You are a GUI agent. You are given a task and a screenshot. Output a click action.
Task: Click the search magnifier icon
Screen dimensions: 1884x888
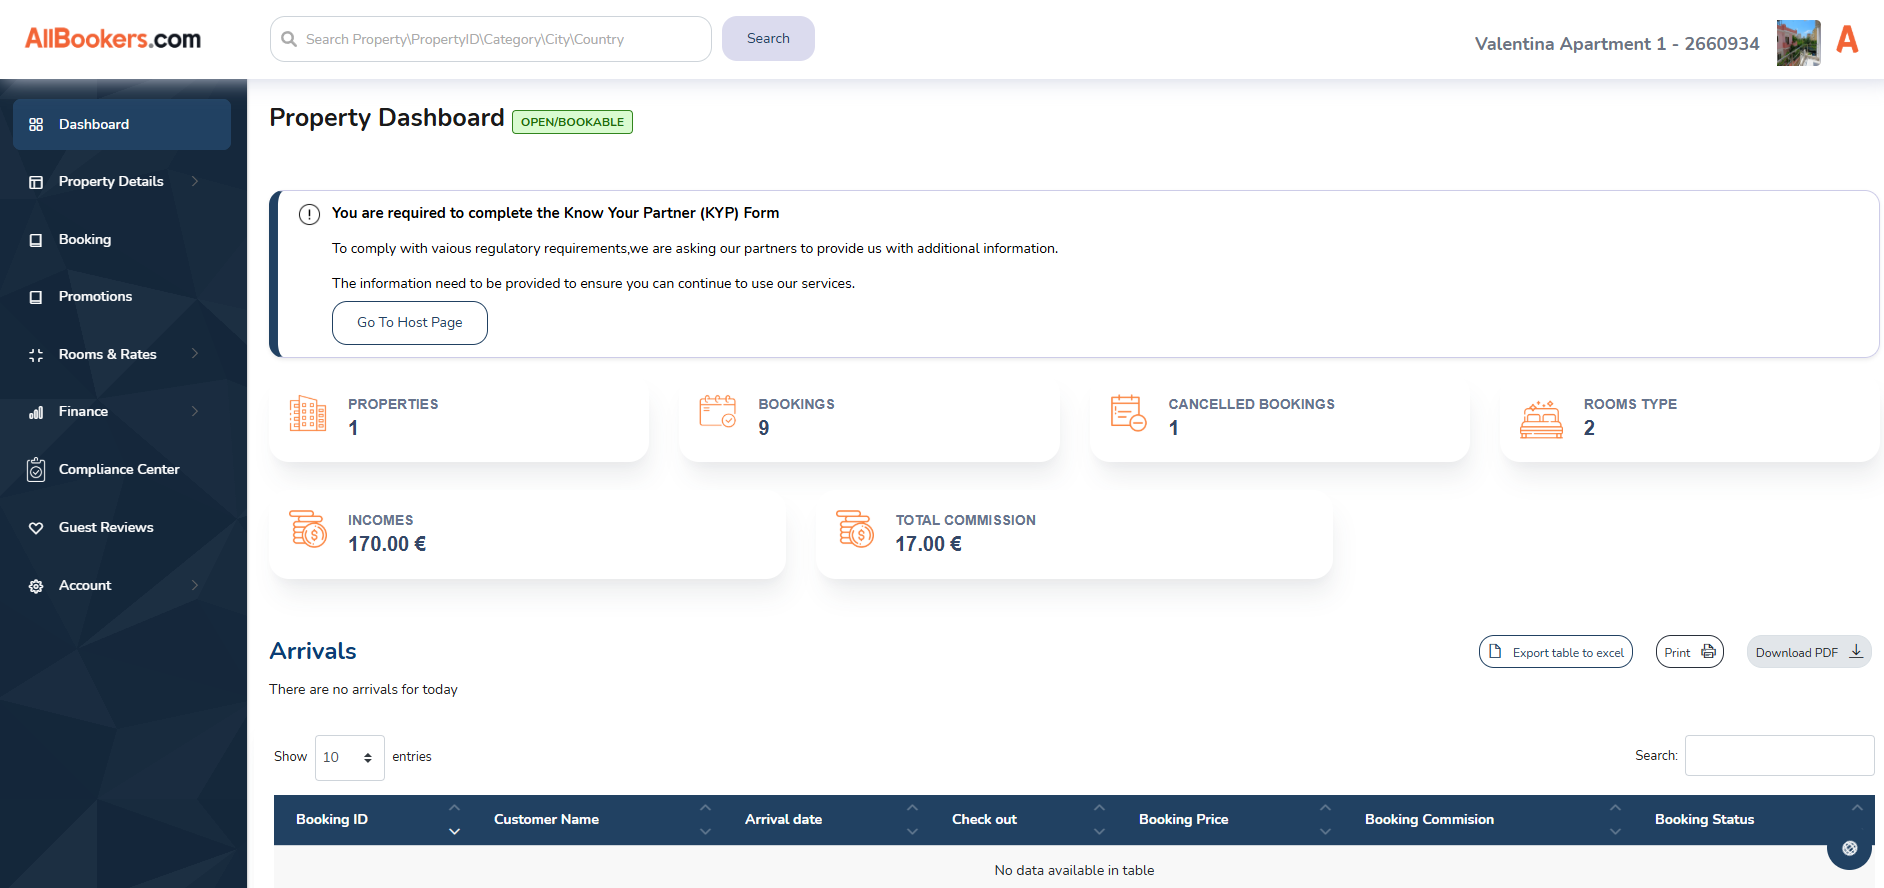coord(289,39)
